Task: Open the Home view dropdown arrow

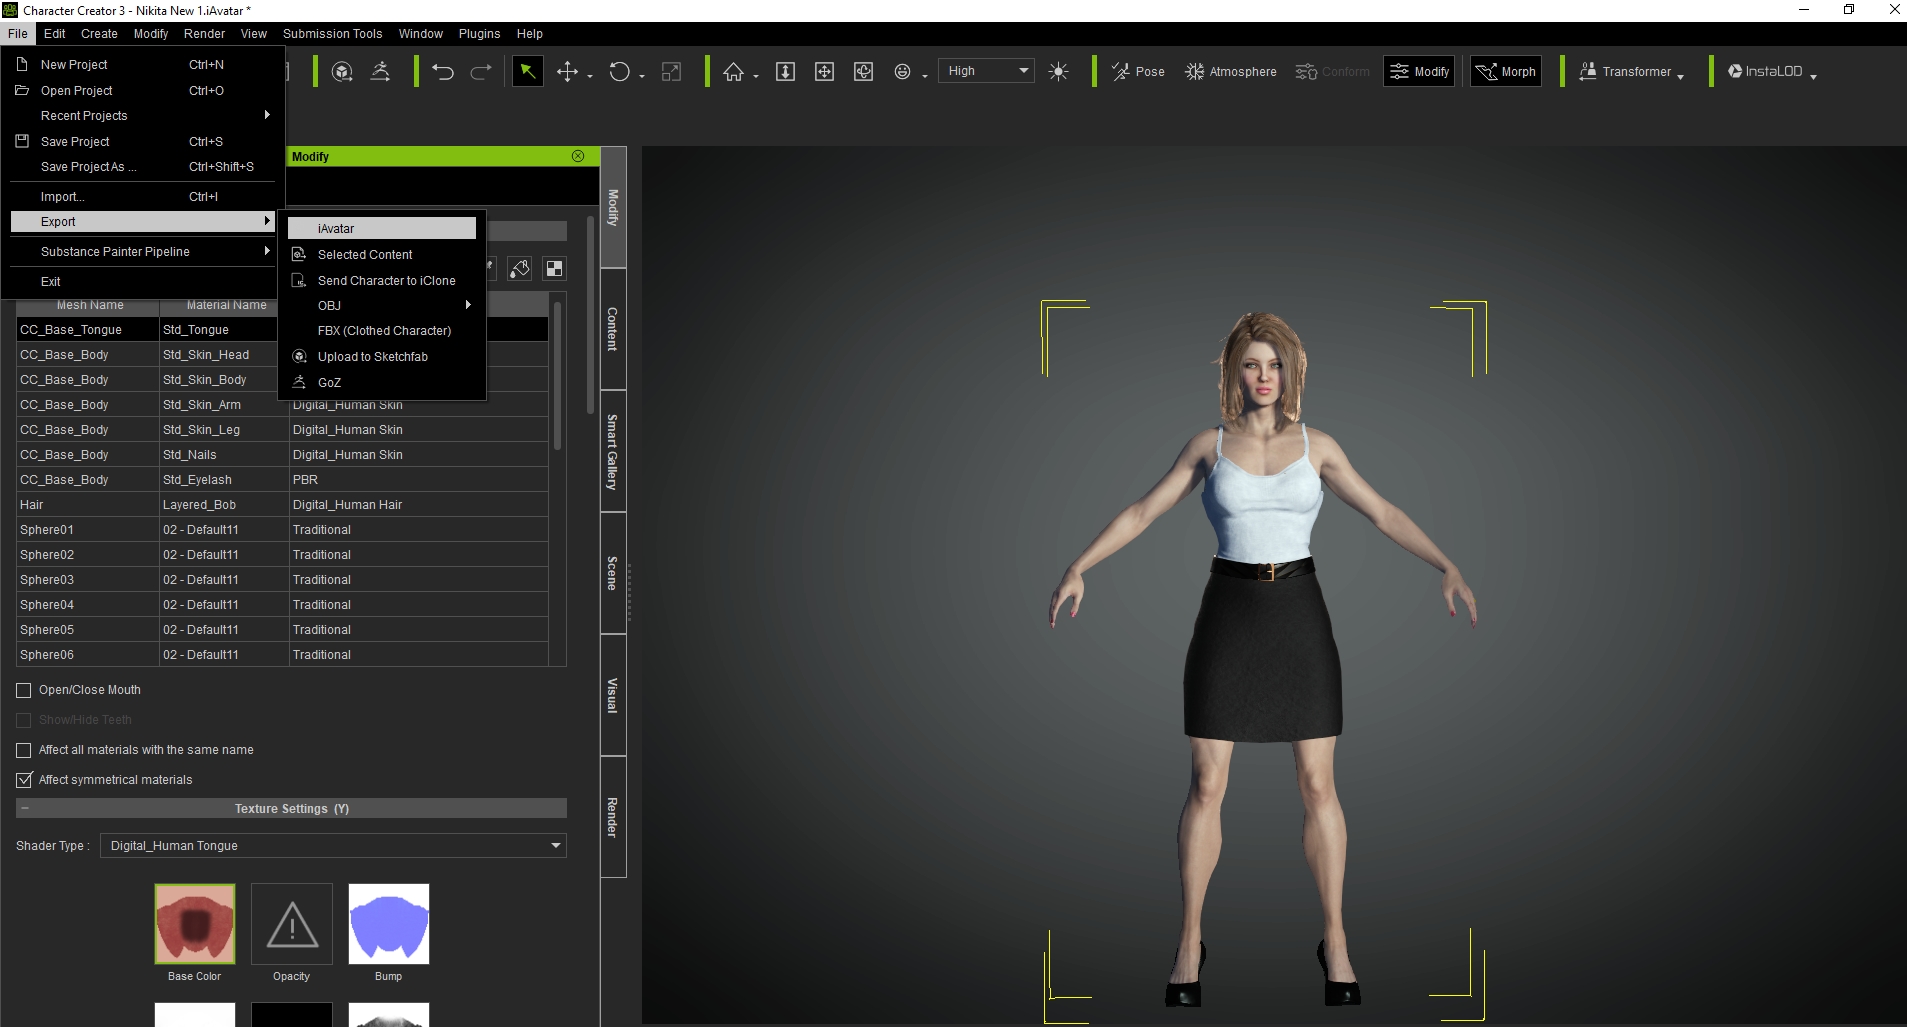Action: click(756, 76)
